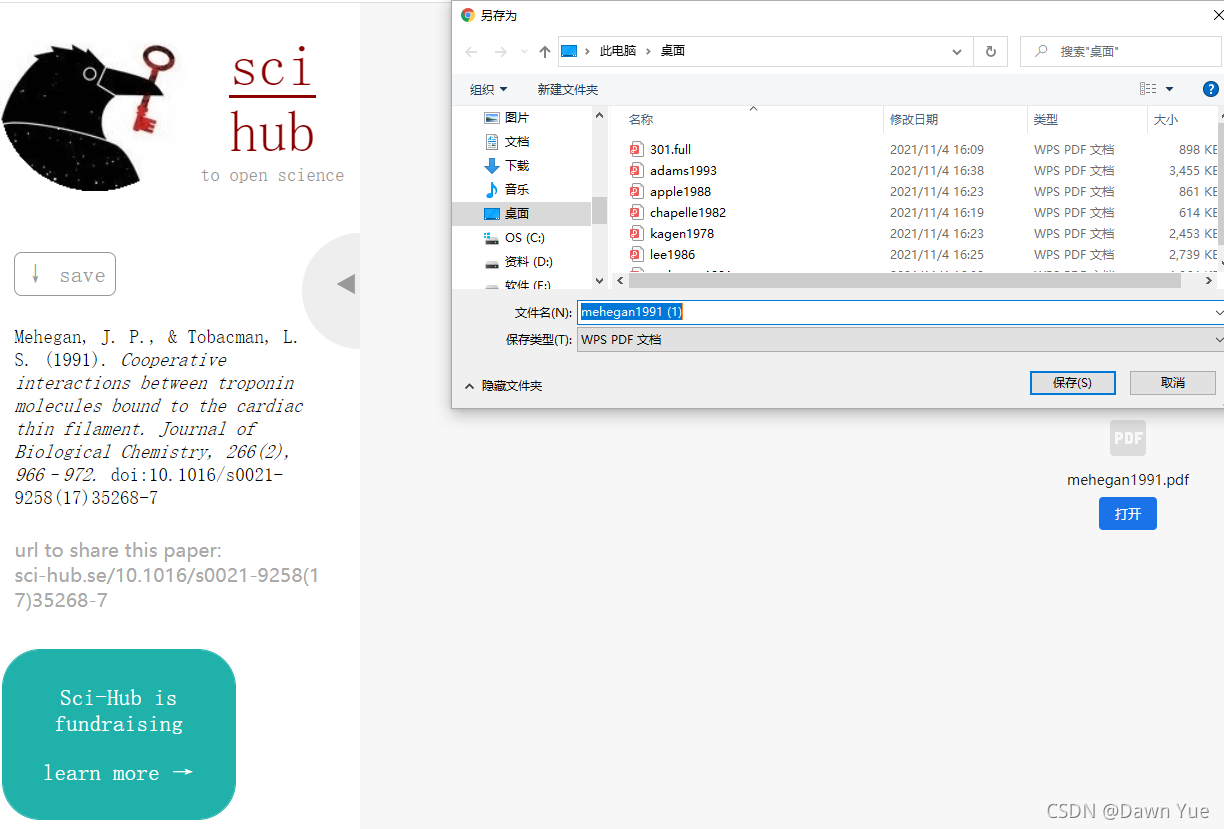
Task: Click navigation pane scrollbar down arrow
Action: click(x=600, y=281)
